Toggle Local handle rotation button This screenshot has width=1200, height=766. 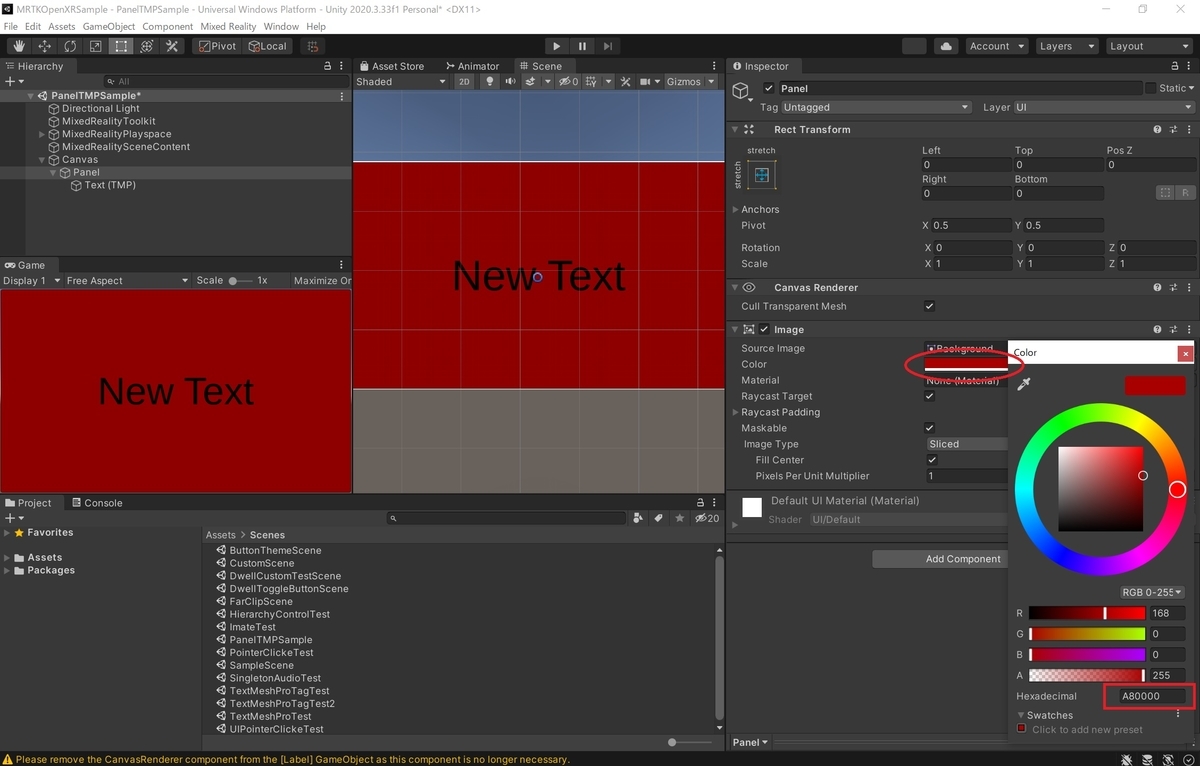[x=268, y=46]
